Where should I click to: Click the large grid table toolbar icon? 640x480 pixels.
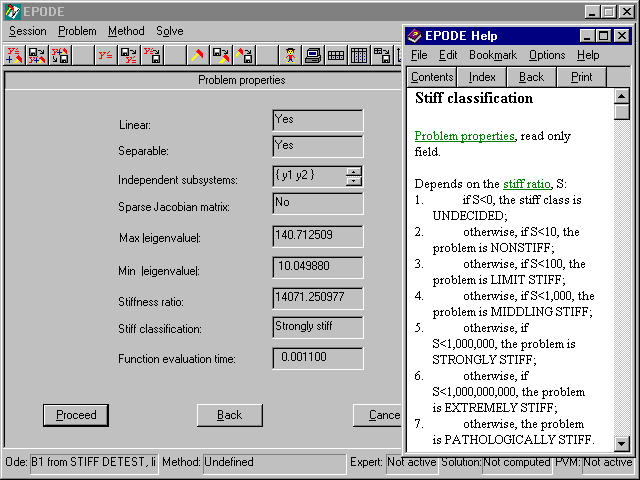click(359, 55)
